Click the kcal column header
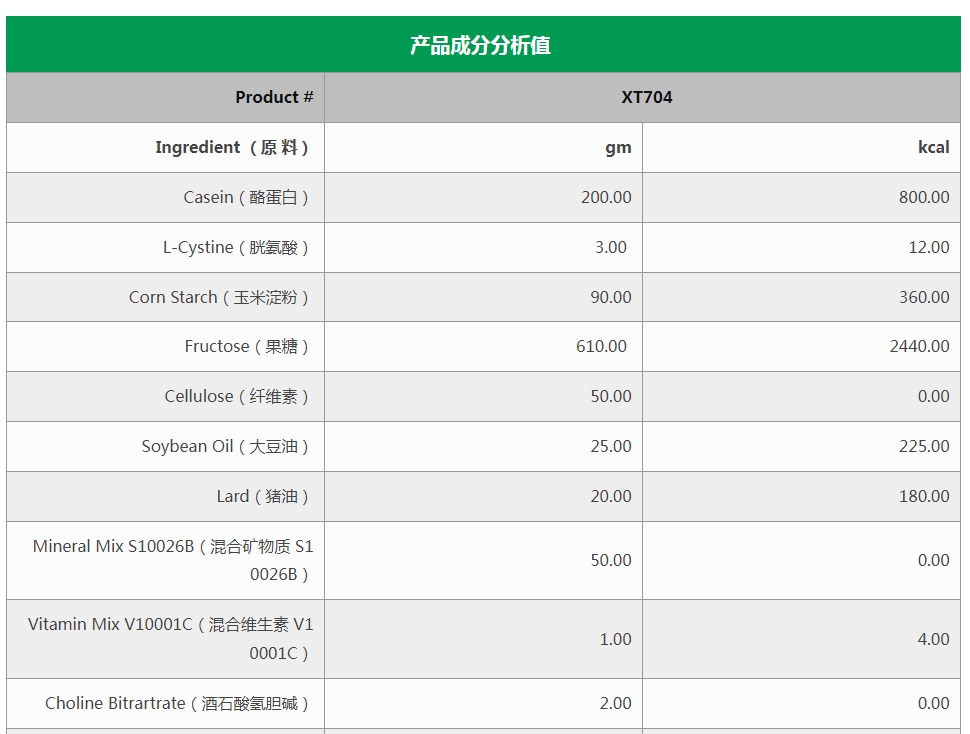 tap(802, 147)
